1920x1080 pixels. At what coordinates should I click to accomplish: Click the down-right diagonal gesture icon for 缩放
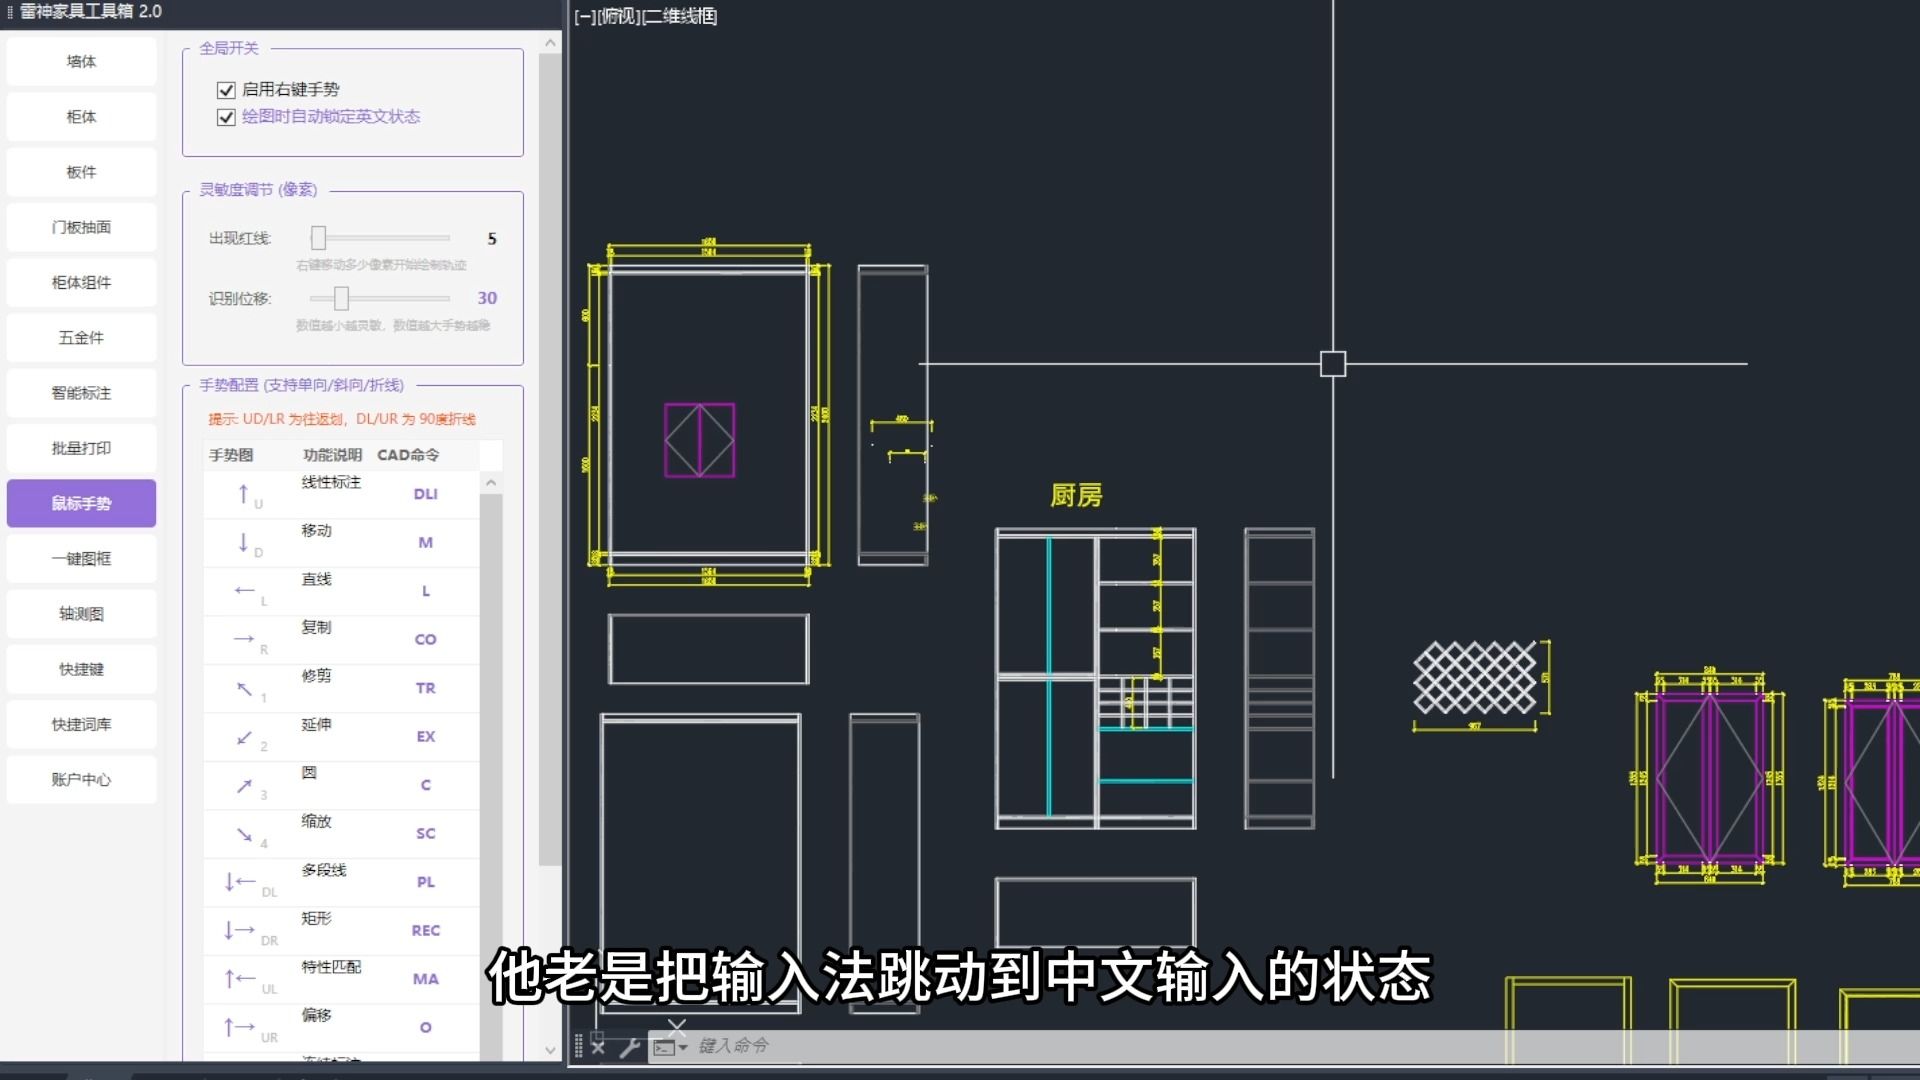click(244, 834)
